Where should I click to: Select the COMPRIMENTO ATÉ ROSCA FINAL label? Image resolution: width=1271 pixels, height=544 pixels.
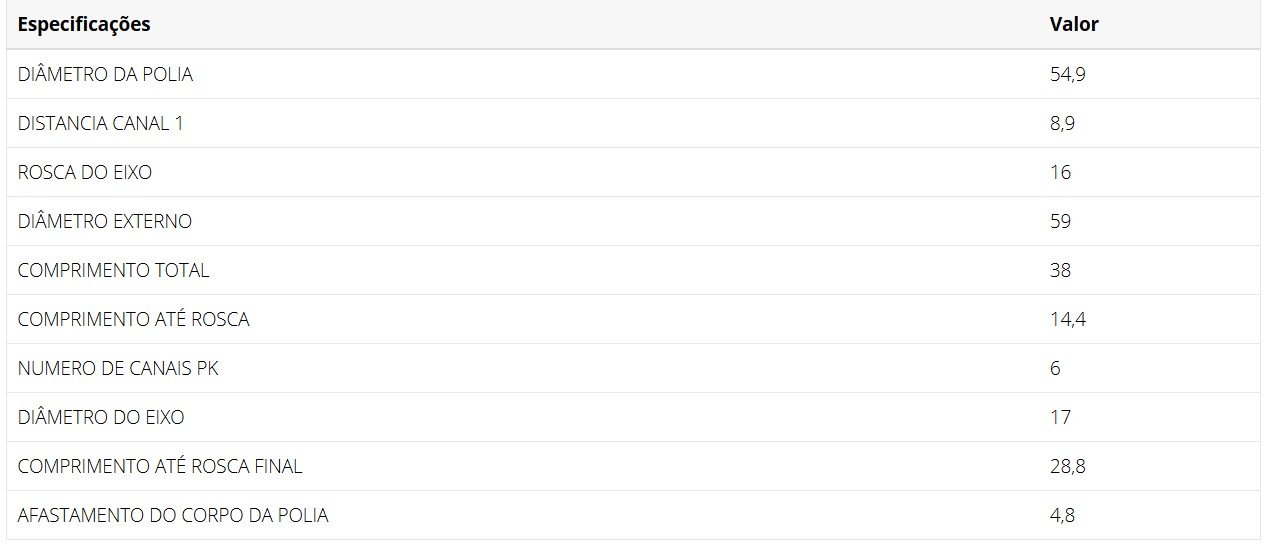pos(160,466)
